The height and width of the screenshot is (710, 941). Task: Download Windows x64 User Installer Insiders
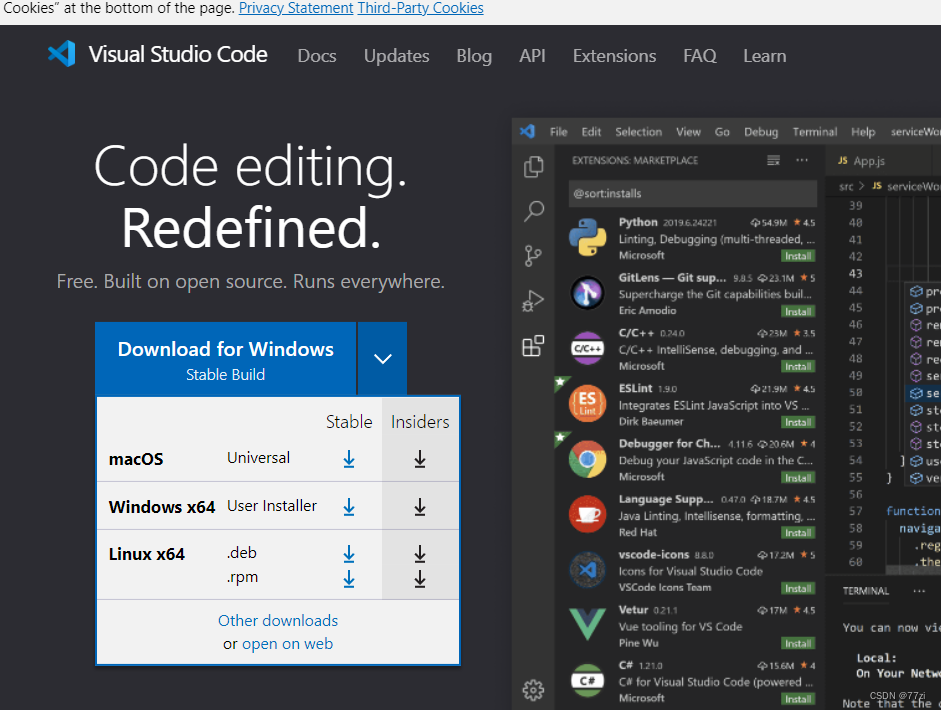[420, 507]
